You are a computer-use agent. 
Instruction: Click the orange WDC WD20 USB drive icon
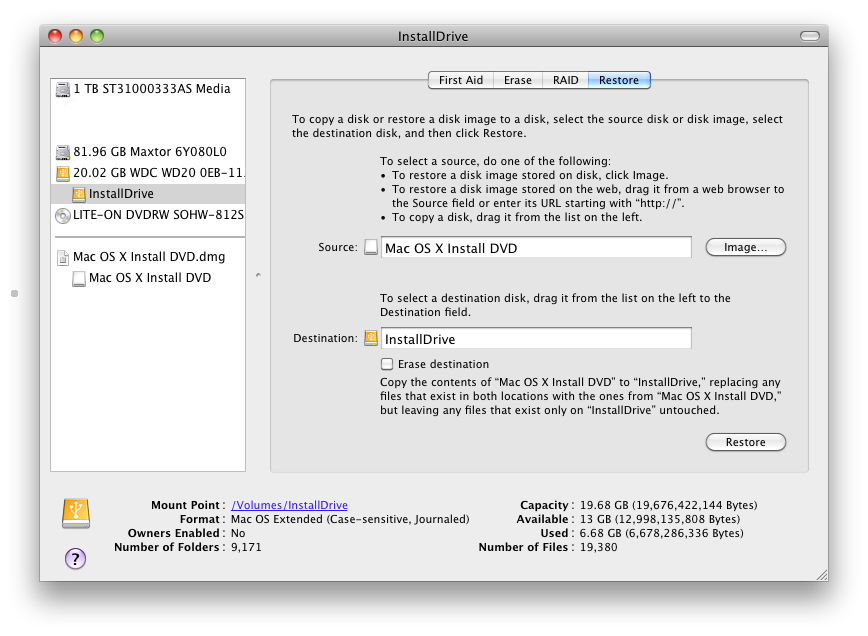[63, 173]
